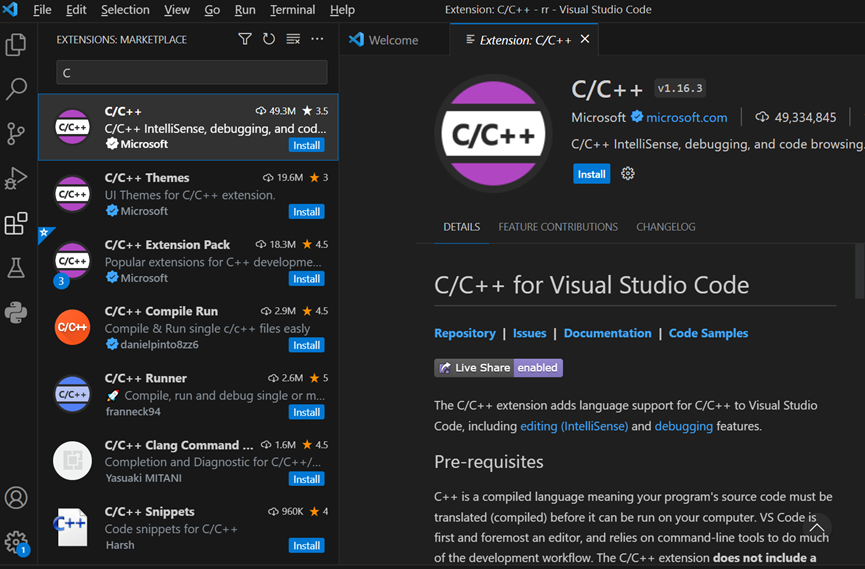Click the C/C++ Runner blue icon
This screenshot has width=865, height=569.
[x=72, y=394]
